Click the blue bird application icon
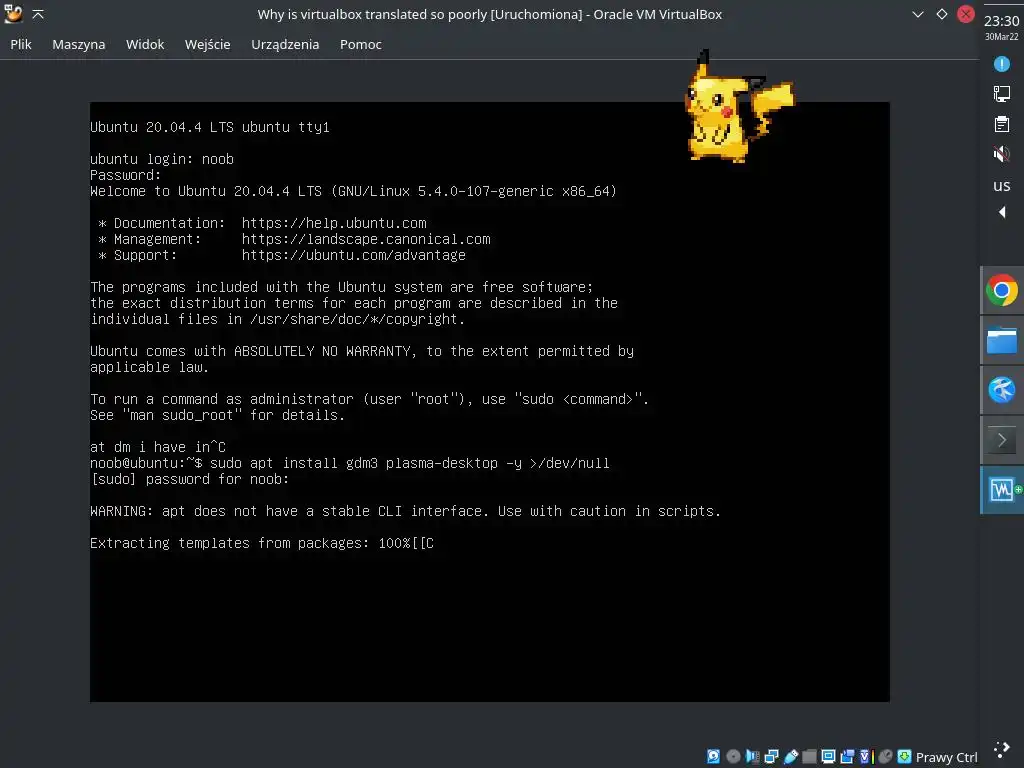The height and width of the screenshot is (768, 1024). tap(1001, 390)
